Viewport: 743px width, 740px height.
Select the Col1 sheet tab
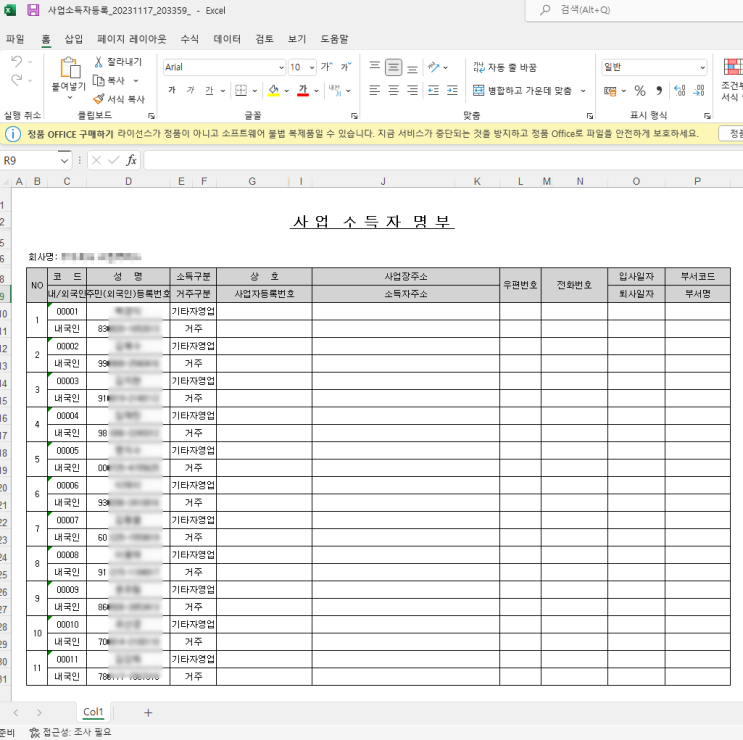[x=93, y=712]
